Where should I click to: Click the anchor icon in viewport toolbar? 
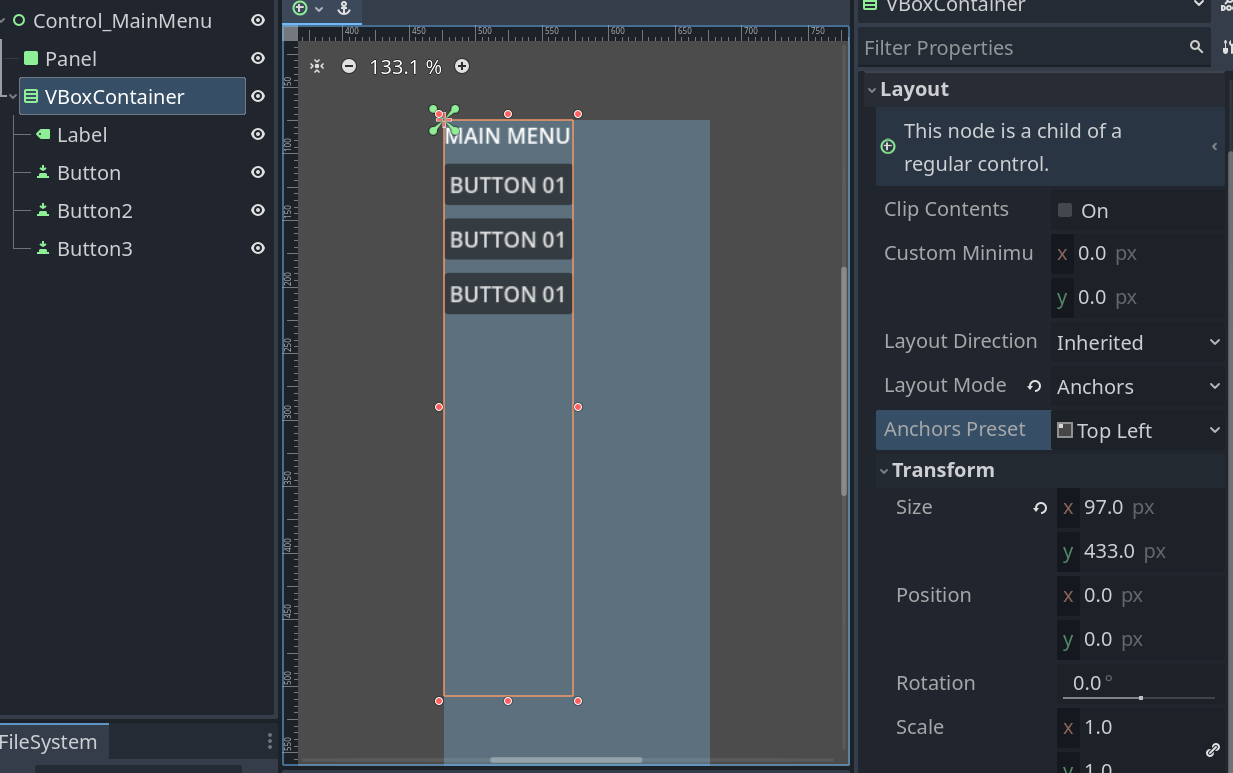(x=344, y=9)
